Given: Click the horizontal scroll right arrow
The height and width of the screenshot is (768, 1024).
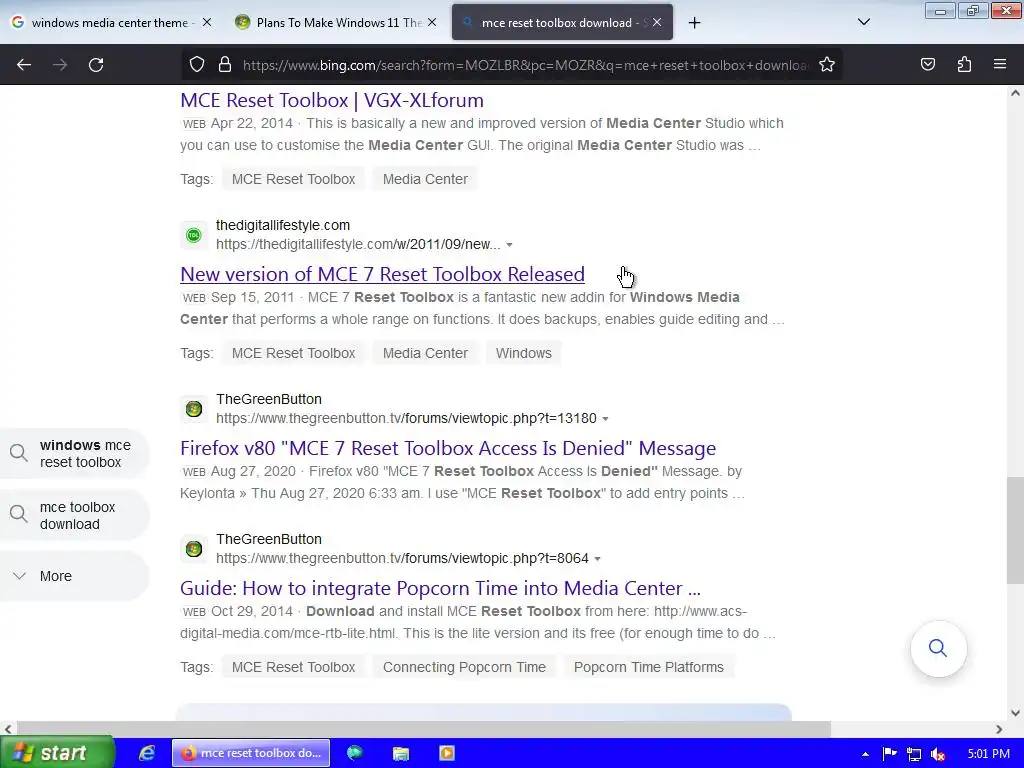Looking at the screenshot, I should pyautogui.click(x=999, y=729).
